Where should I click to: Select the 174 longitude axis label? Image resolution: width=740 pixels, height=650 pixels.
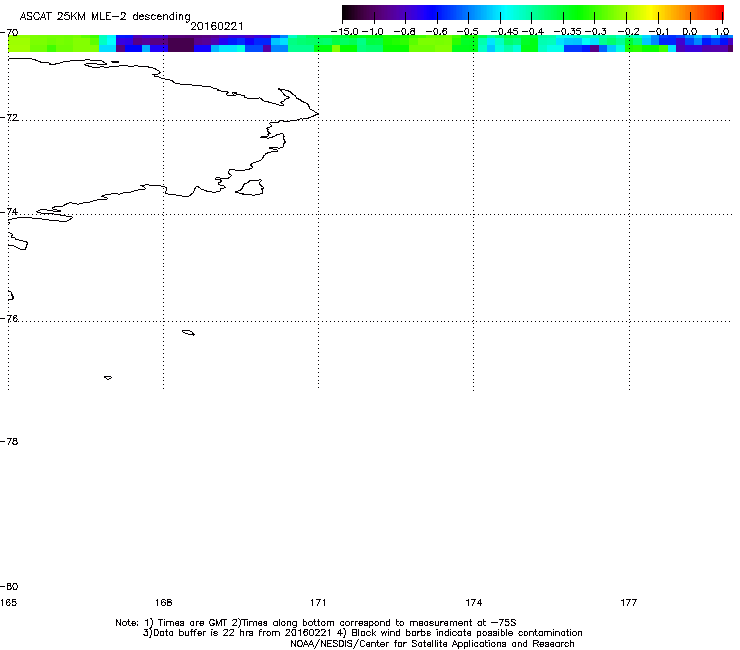pos(473,602)
